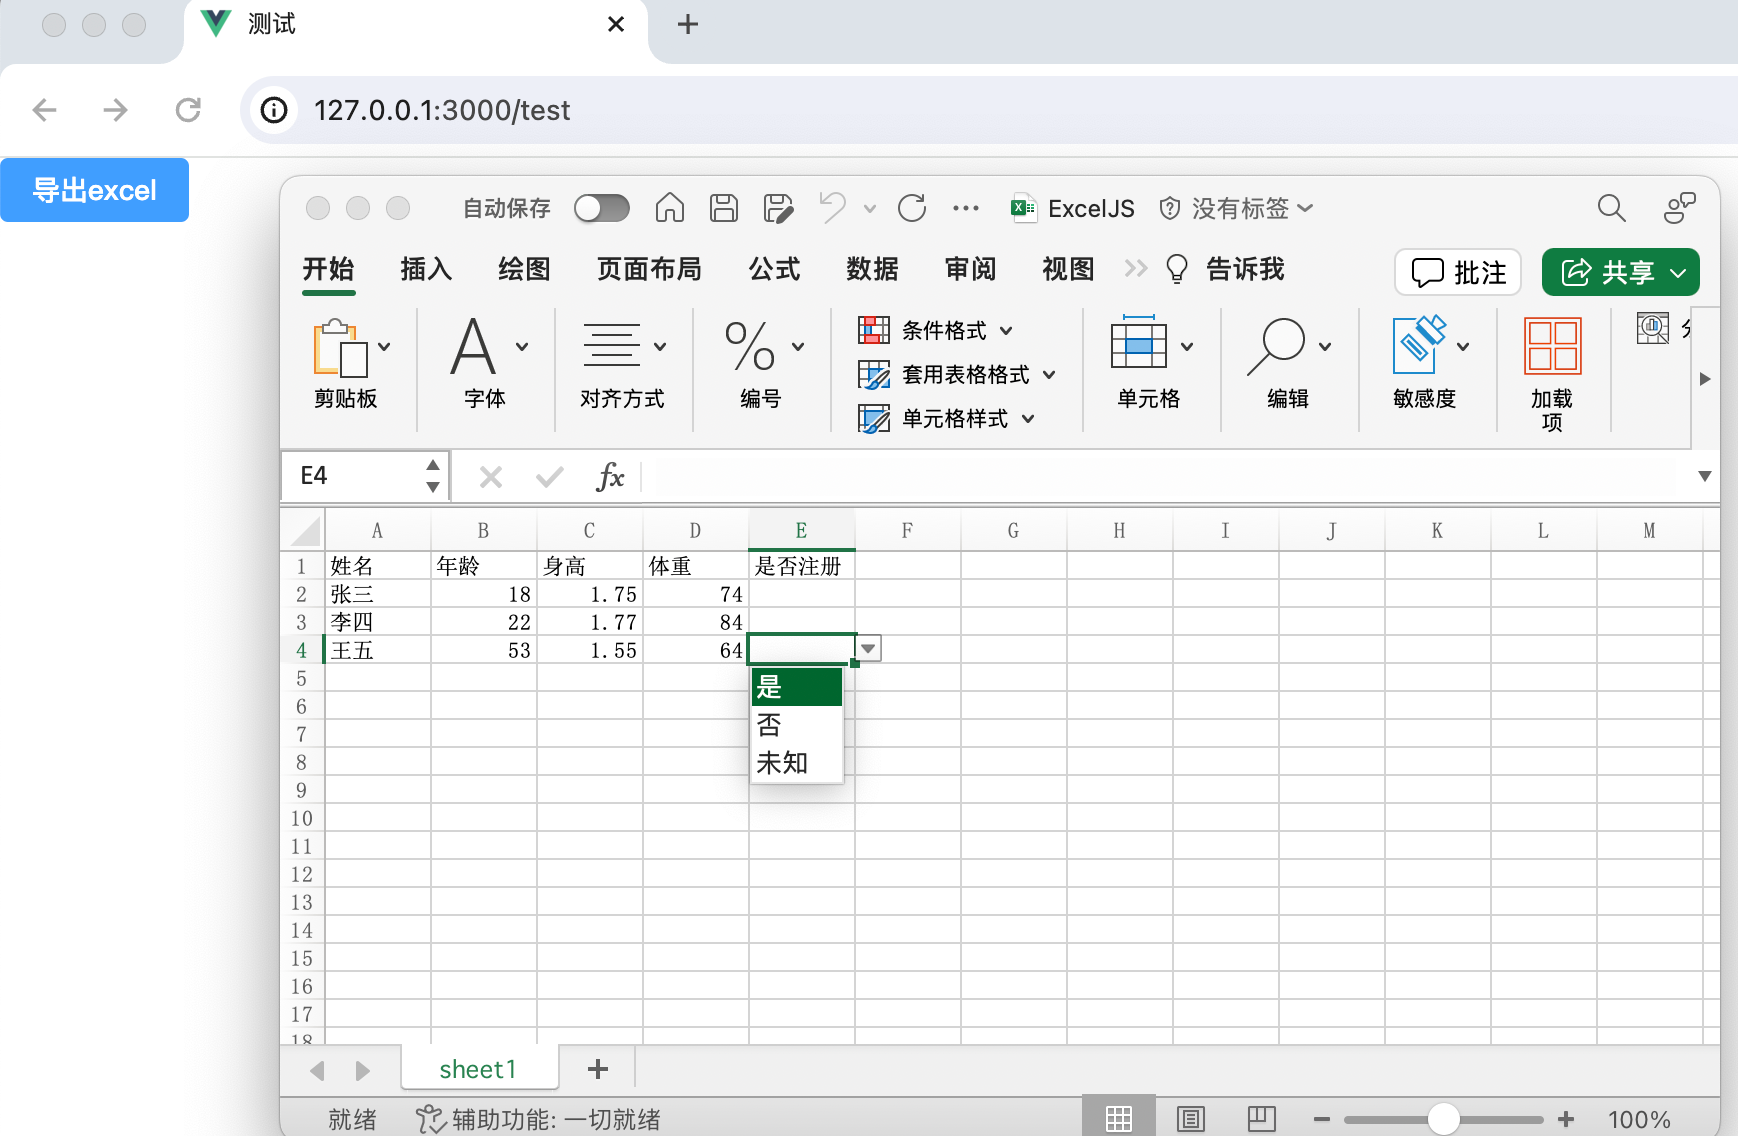The image size is (1738, 1136).
Task: Click the Excel search magnifier icon
Action: [x=1611, y=208]
